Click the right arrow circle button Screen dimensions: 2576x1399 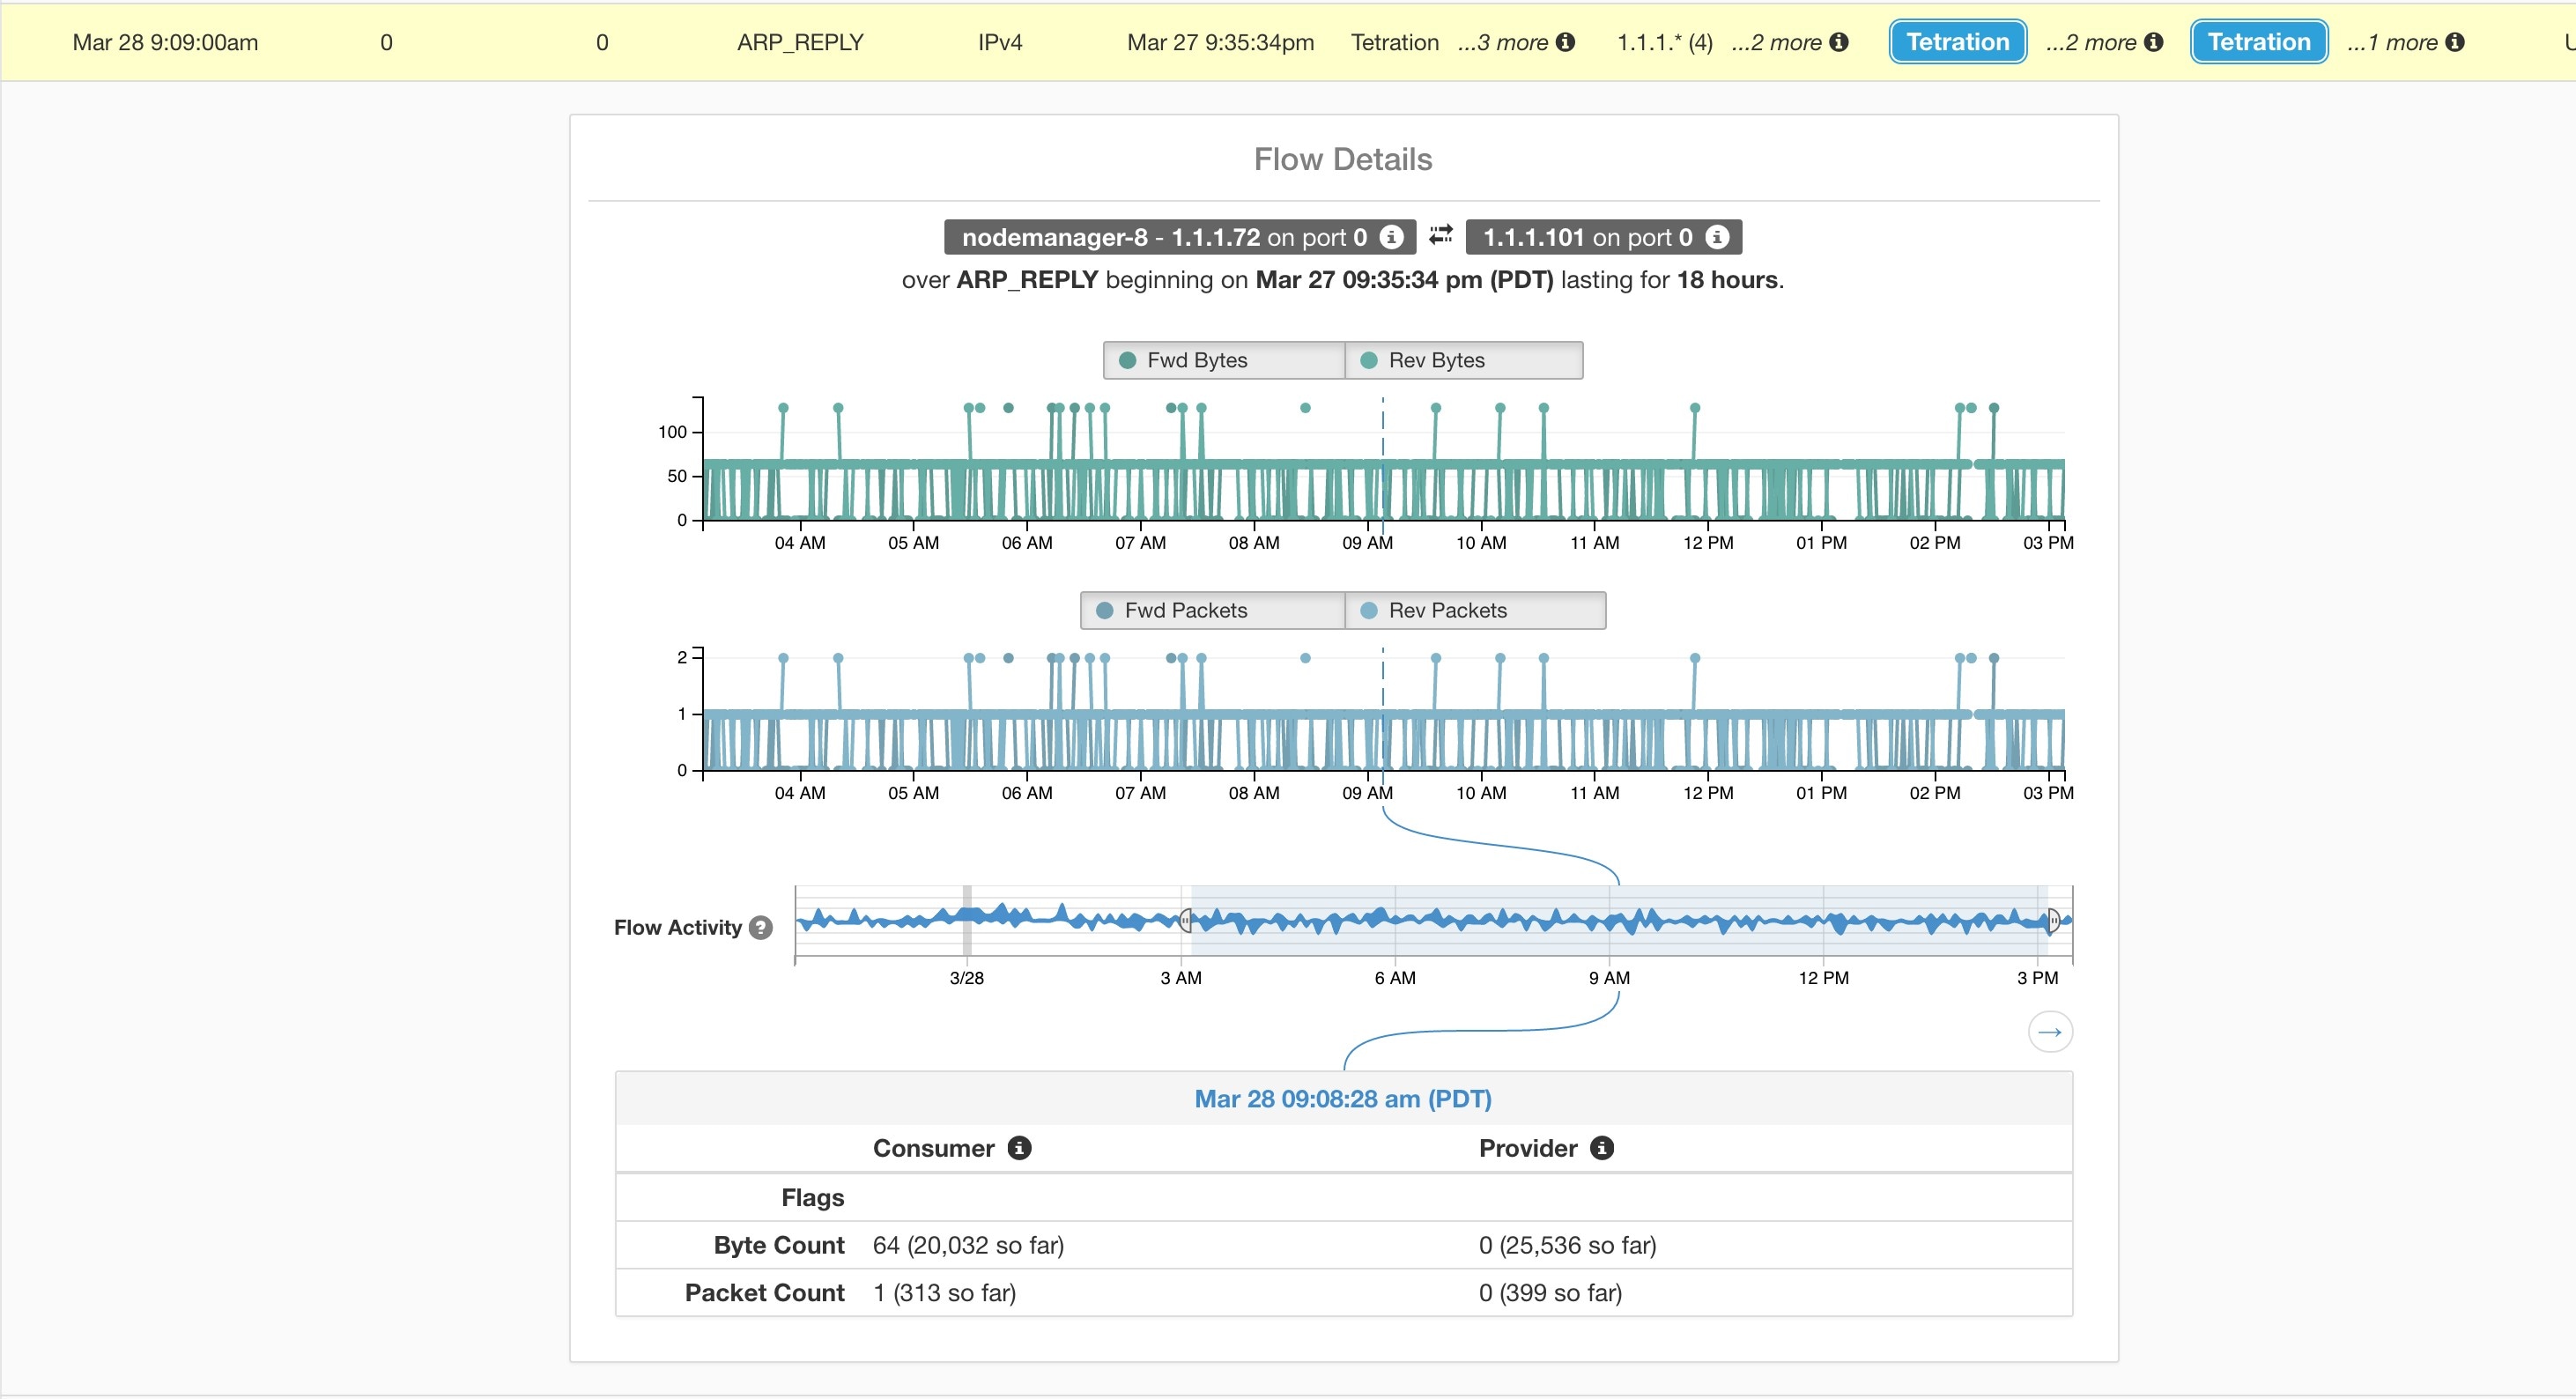pos(2050,1032)
